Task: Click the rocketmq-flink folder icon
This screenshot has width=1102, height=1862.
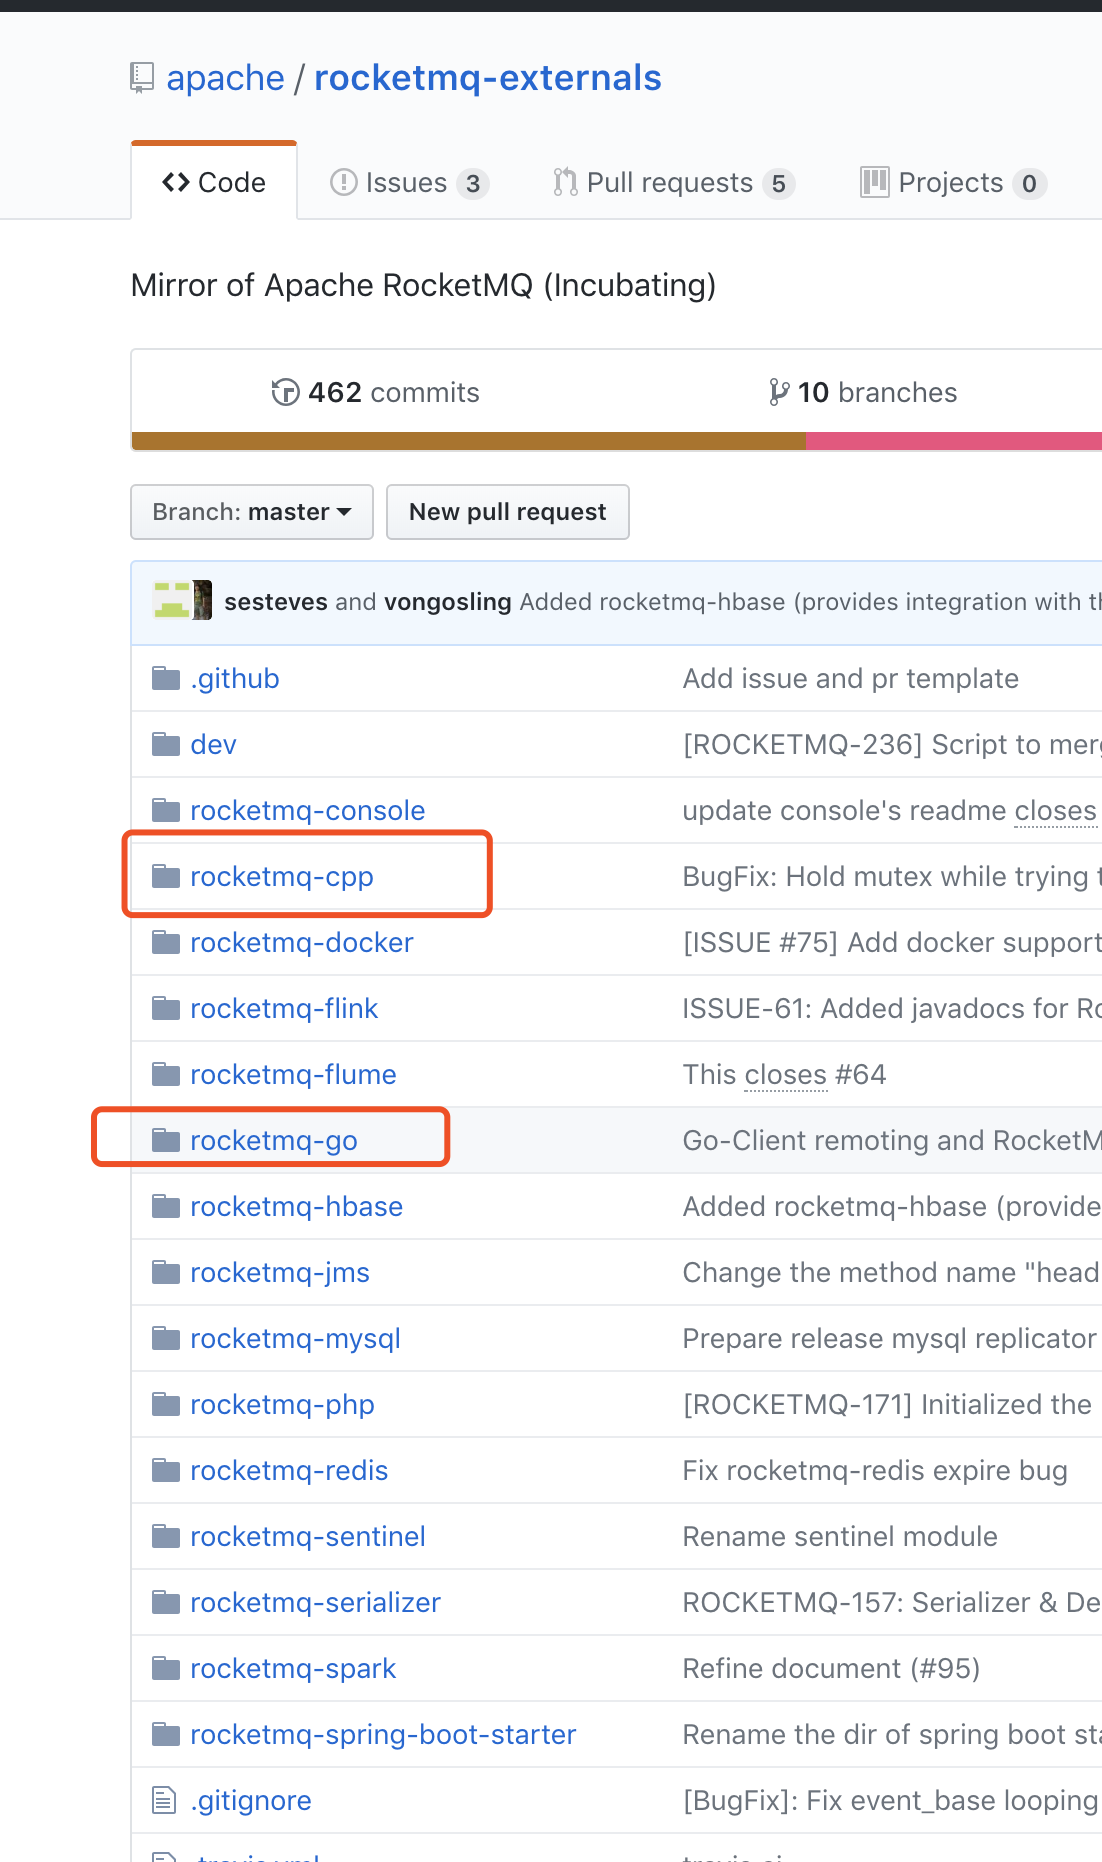Action: click(x=165, y=1009)
